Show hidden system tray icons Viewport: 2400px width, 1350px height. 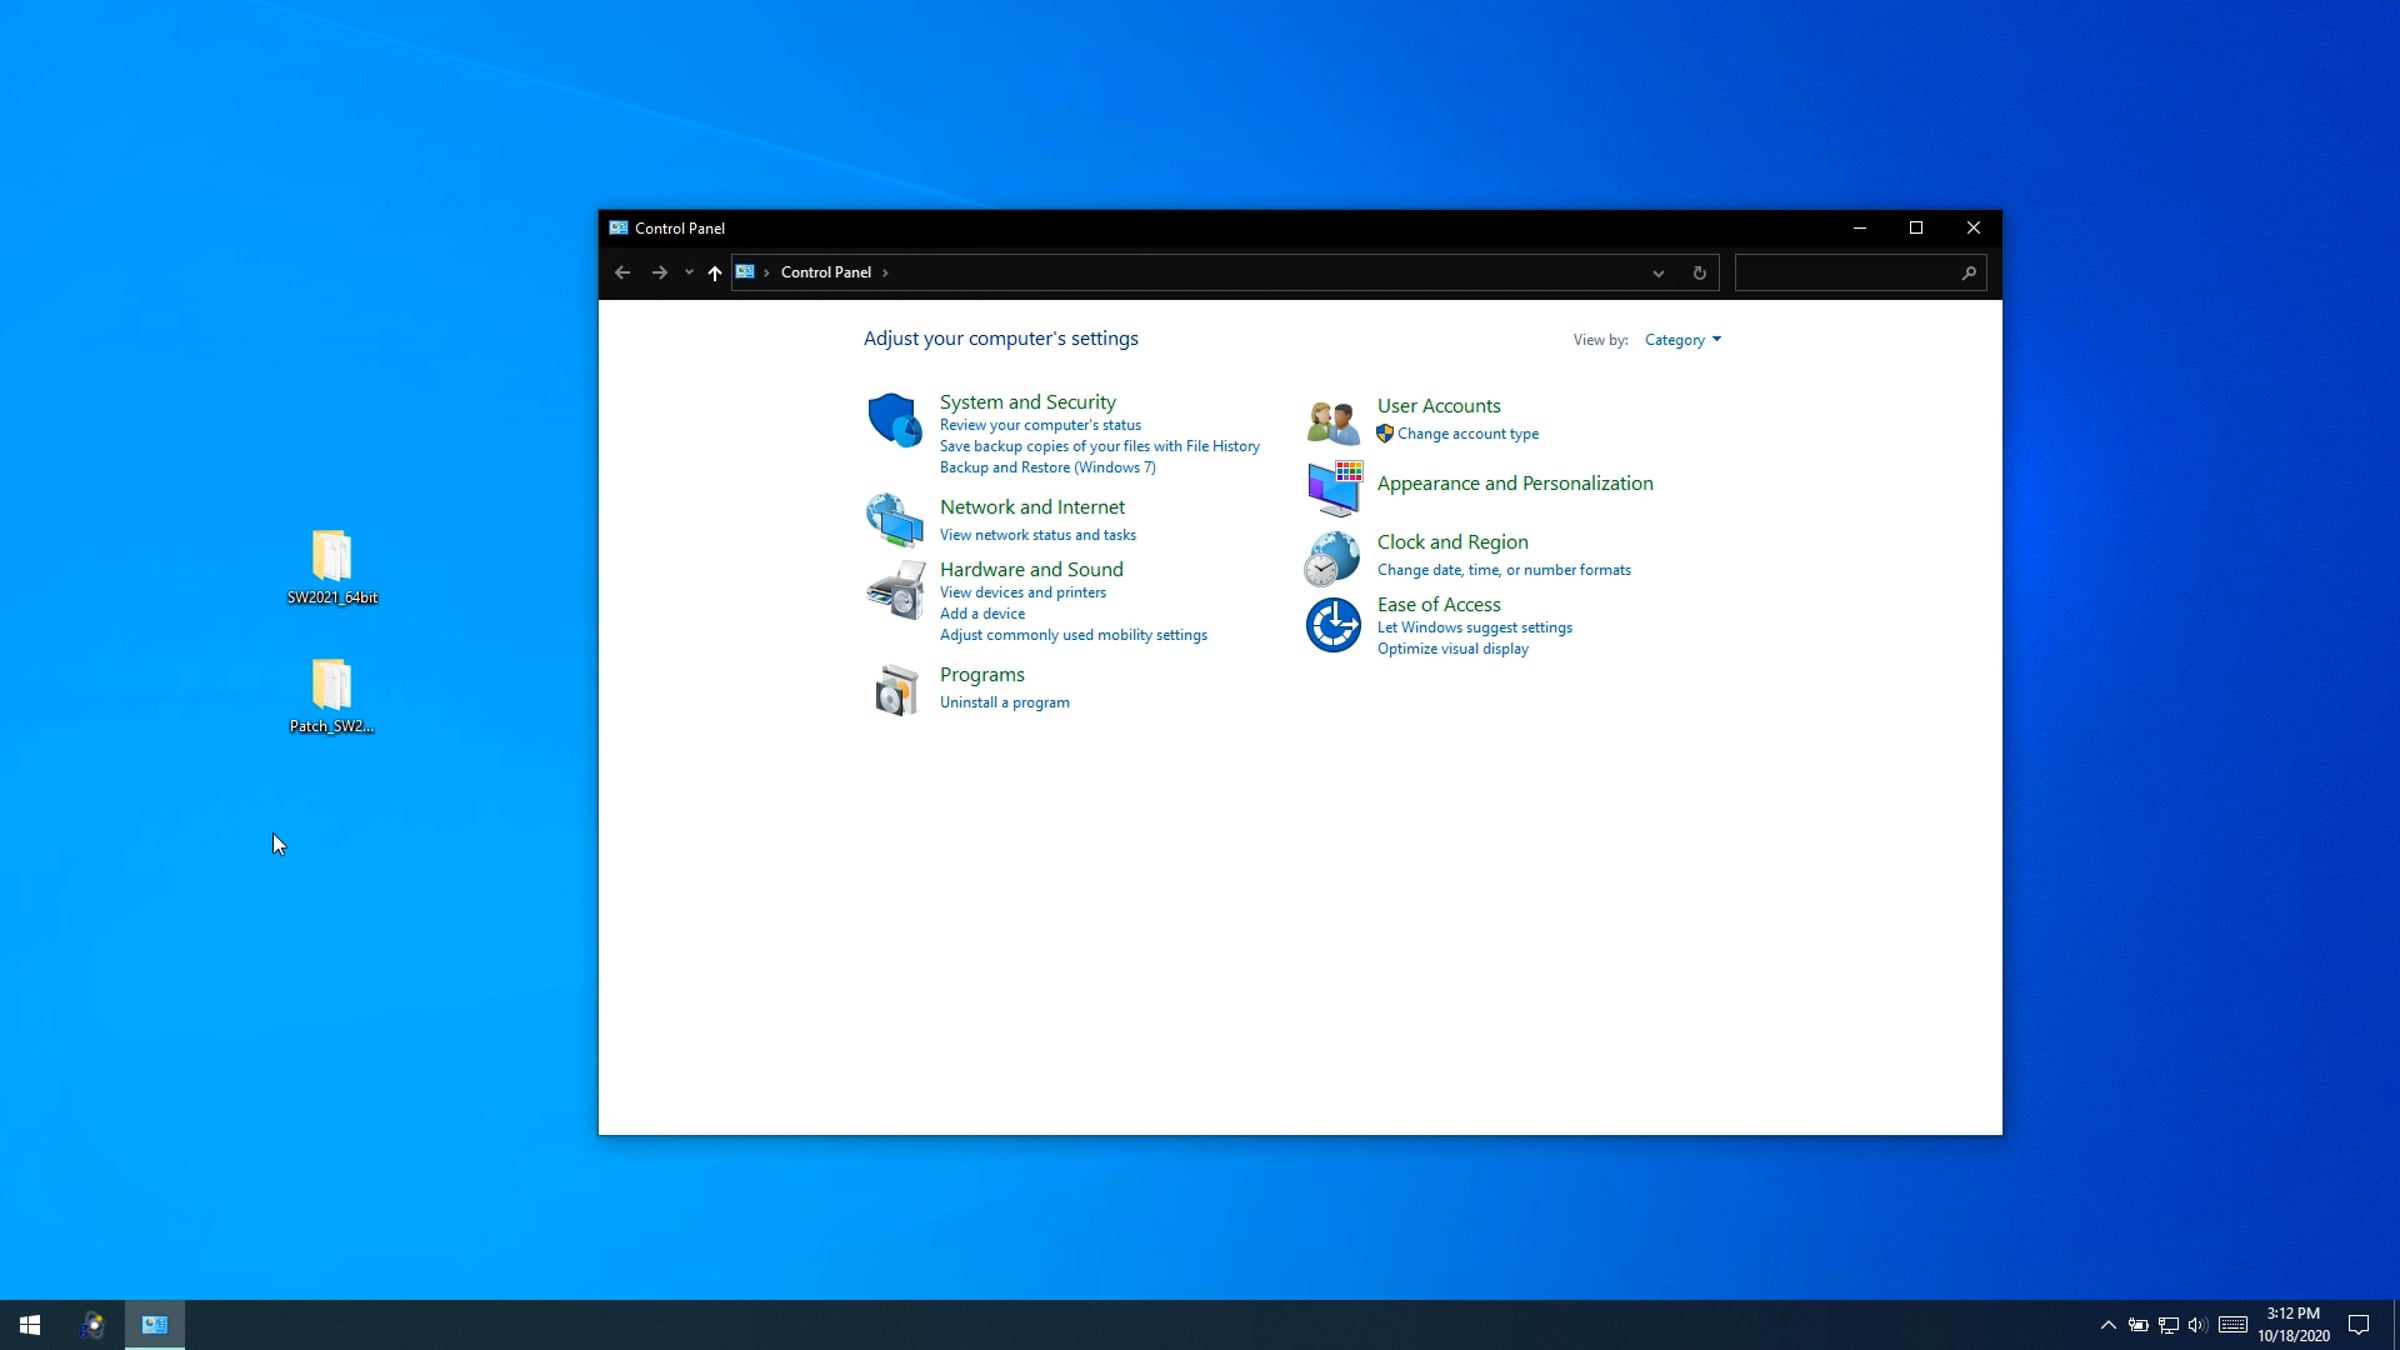(2108, 1325)
